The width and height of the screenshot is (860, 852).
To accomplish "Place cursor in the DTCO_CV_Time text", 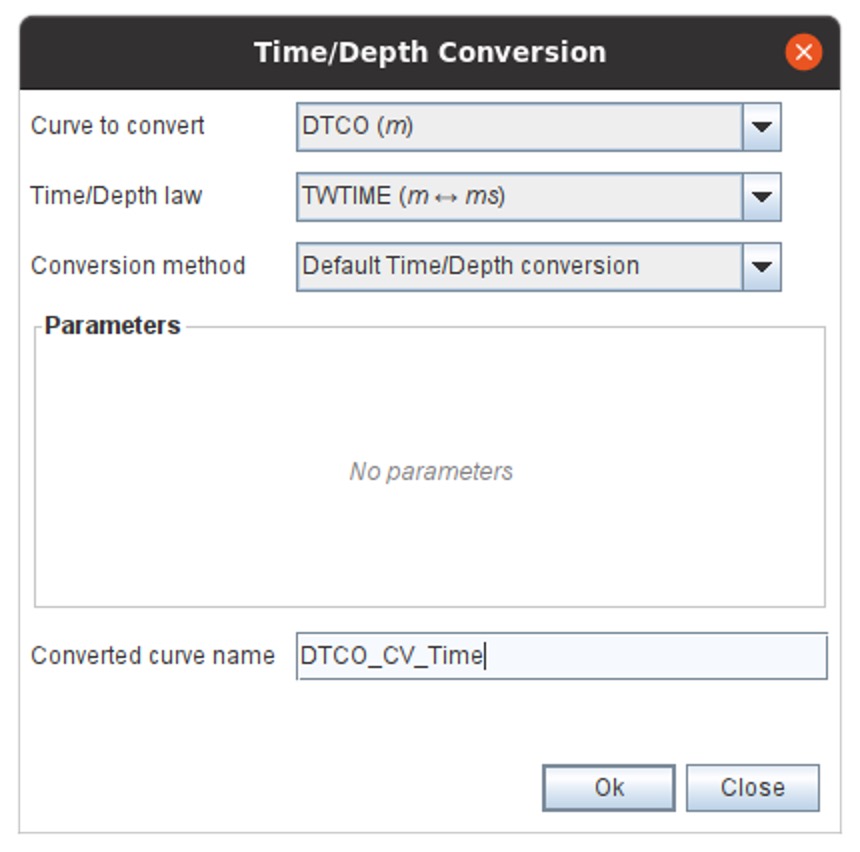I will 392,656.
